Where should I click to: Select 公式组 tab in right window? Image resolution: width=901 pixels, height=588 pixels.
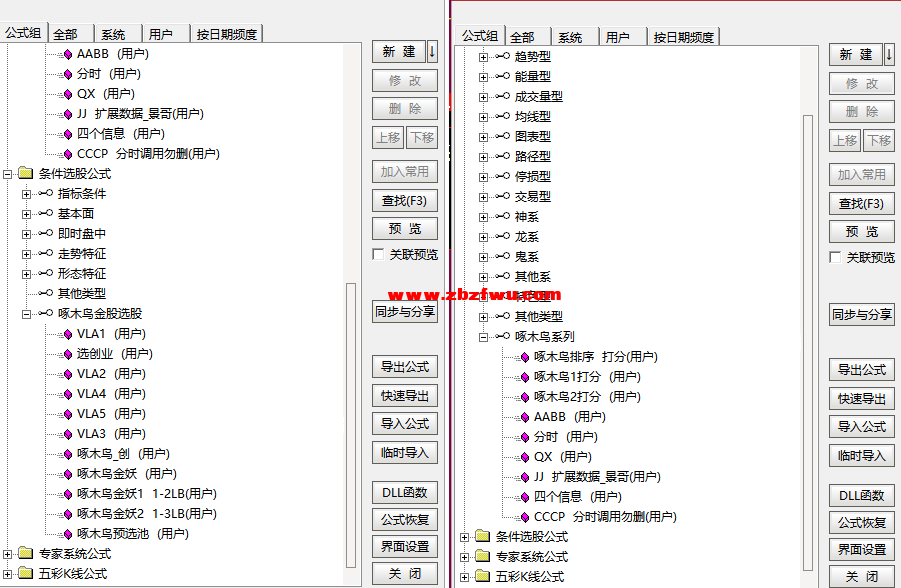pos(480,36)
